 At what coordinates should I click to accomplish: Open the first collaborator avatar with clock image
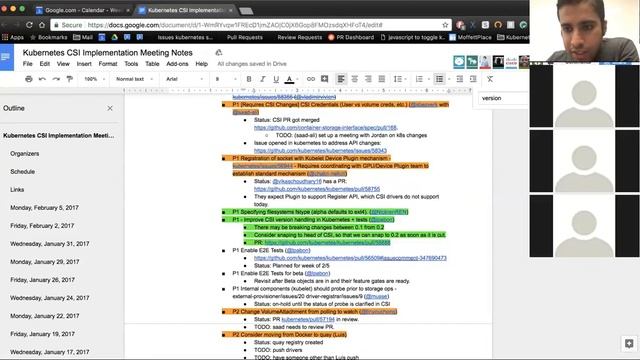point(459,62)
